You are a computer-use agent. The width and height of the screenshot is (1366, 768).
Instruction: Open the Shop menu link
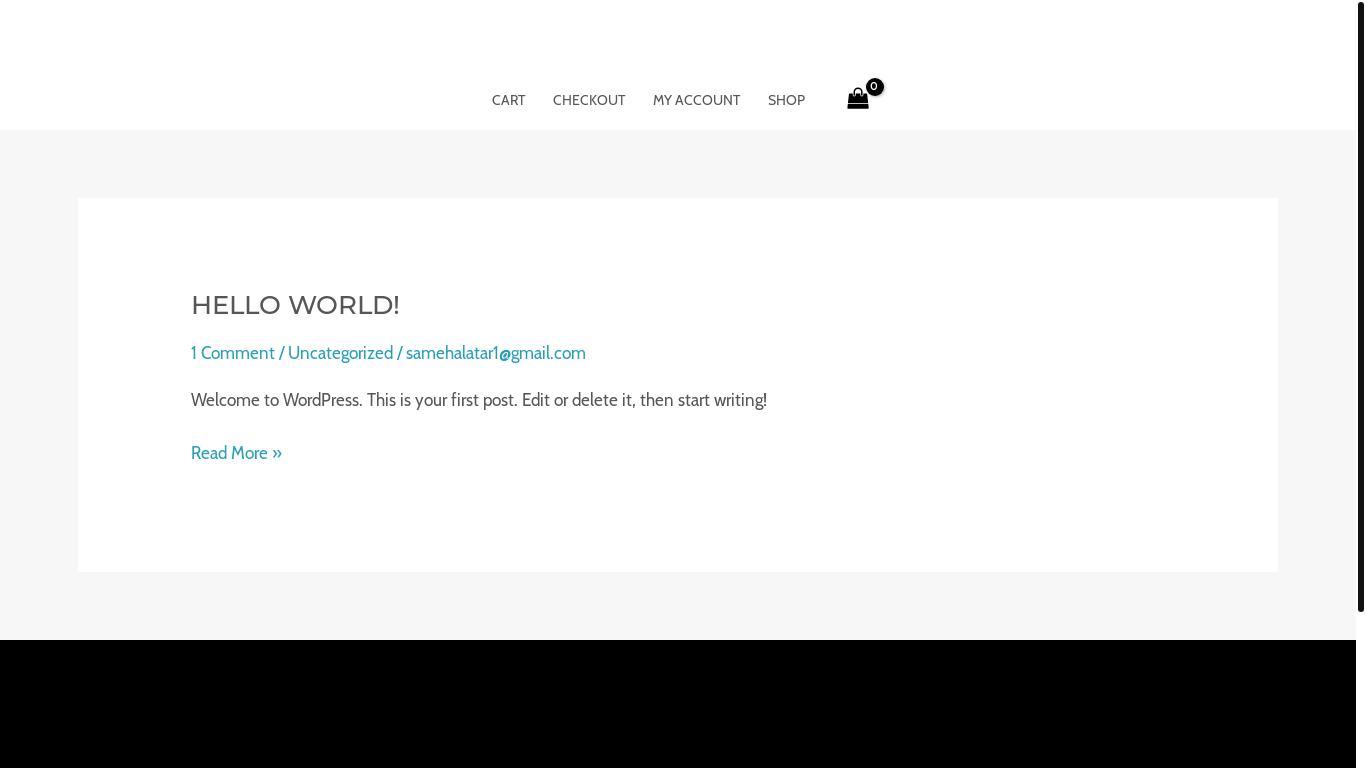click(786, 100)
